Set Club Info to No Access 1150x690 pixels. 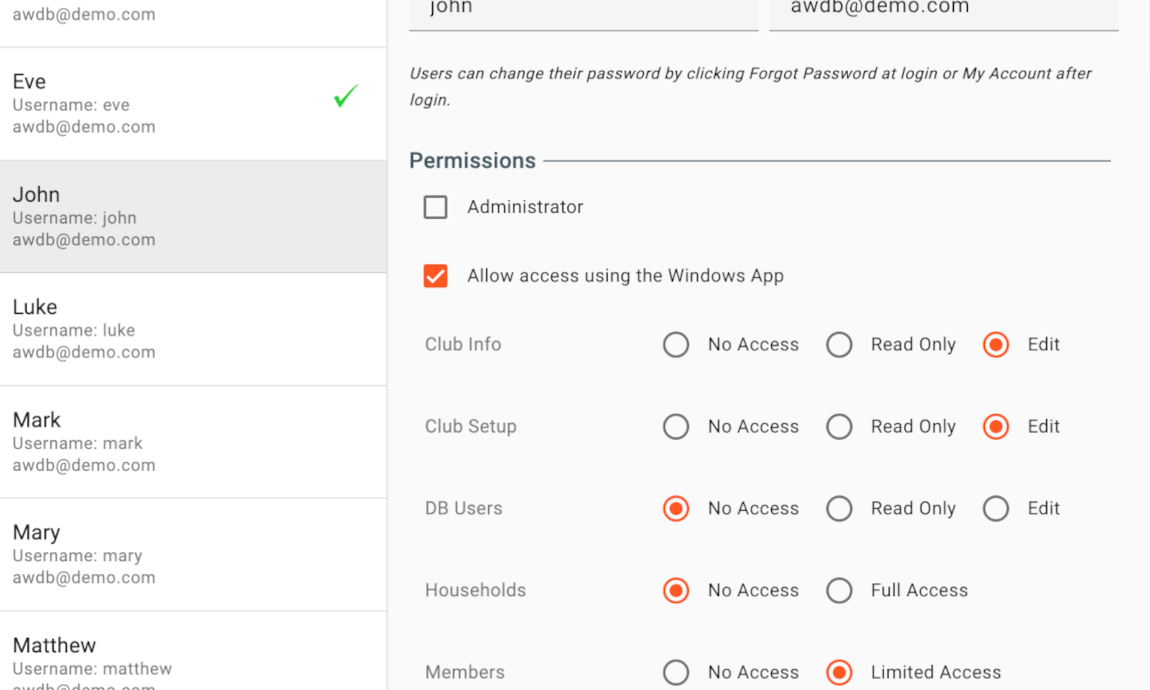676,345
